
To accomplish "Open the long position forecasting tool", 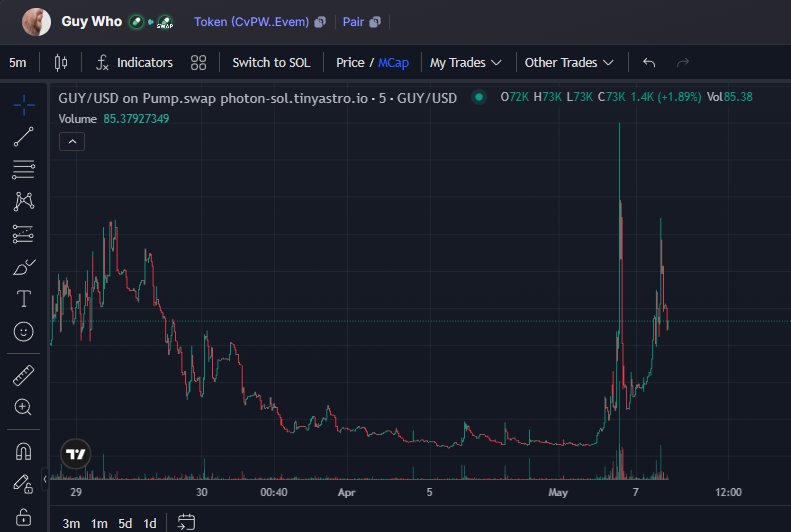I will (24, 234).
